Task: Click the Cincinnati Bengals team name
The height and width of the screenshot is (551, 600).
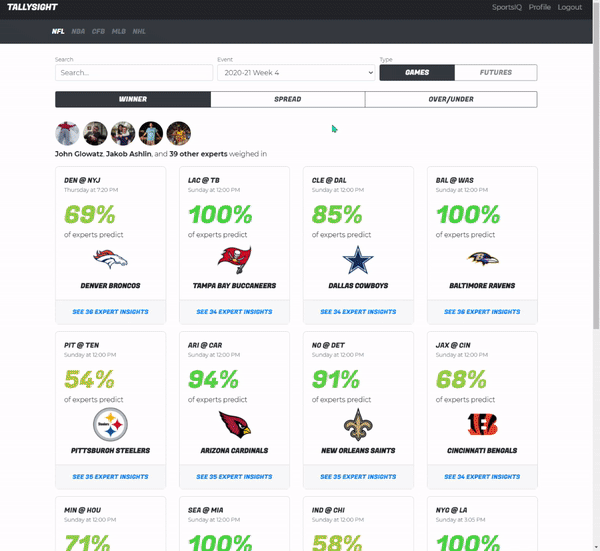Action: coord(482,451)
